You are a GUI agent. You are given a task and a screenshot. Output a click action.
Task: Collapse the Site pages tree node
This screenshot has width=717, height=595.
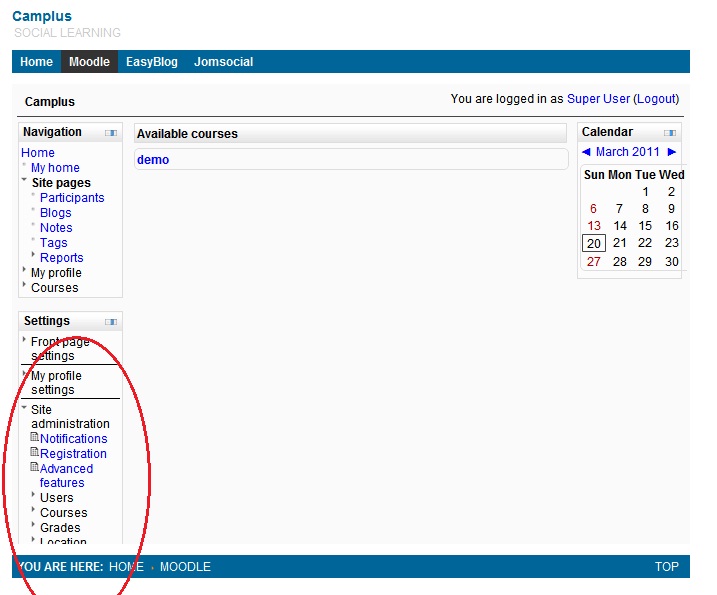click(25, 181)
